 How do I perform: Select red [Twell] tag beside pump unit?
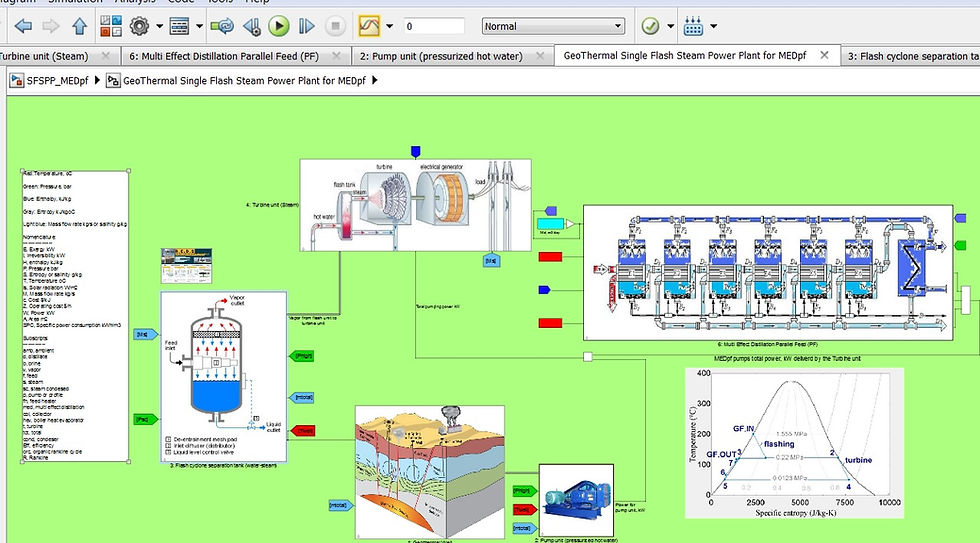pyautogui.click(x=525, y=510)
